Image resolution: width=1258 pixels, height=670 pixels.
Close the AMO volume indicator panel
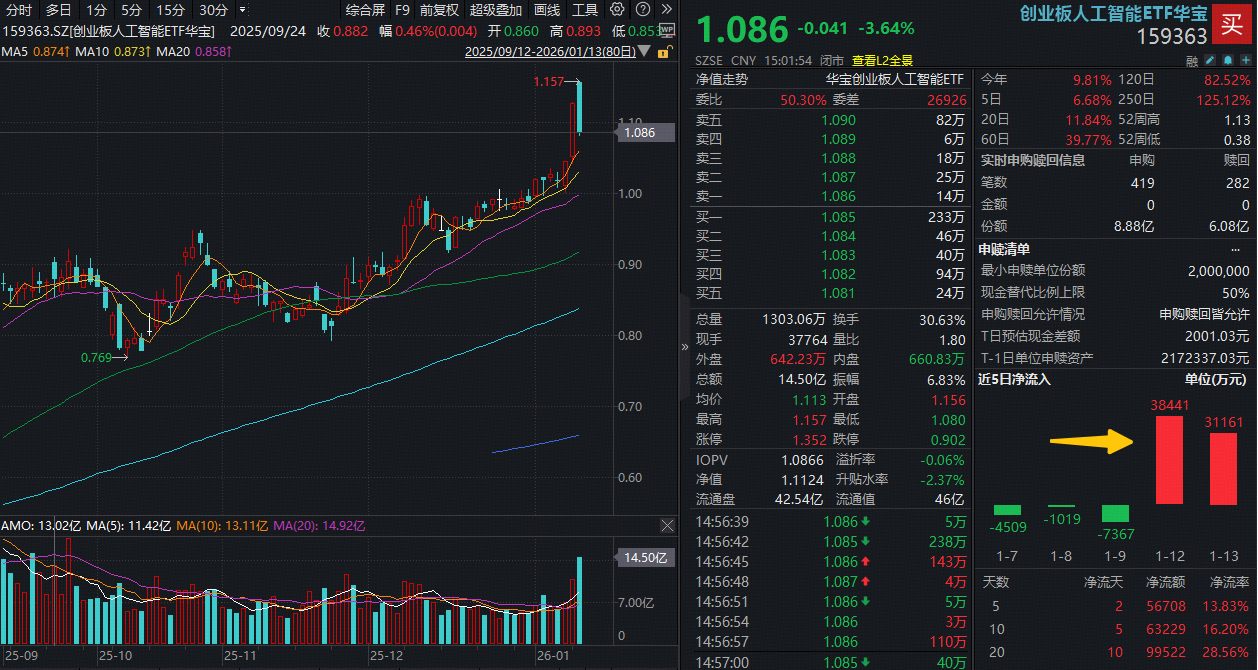[x=668, y=526]
